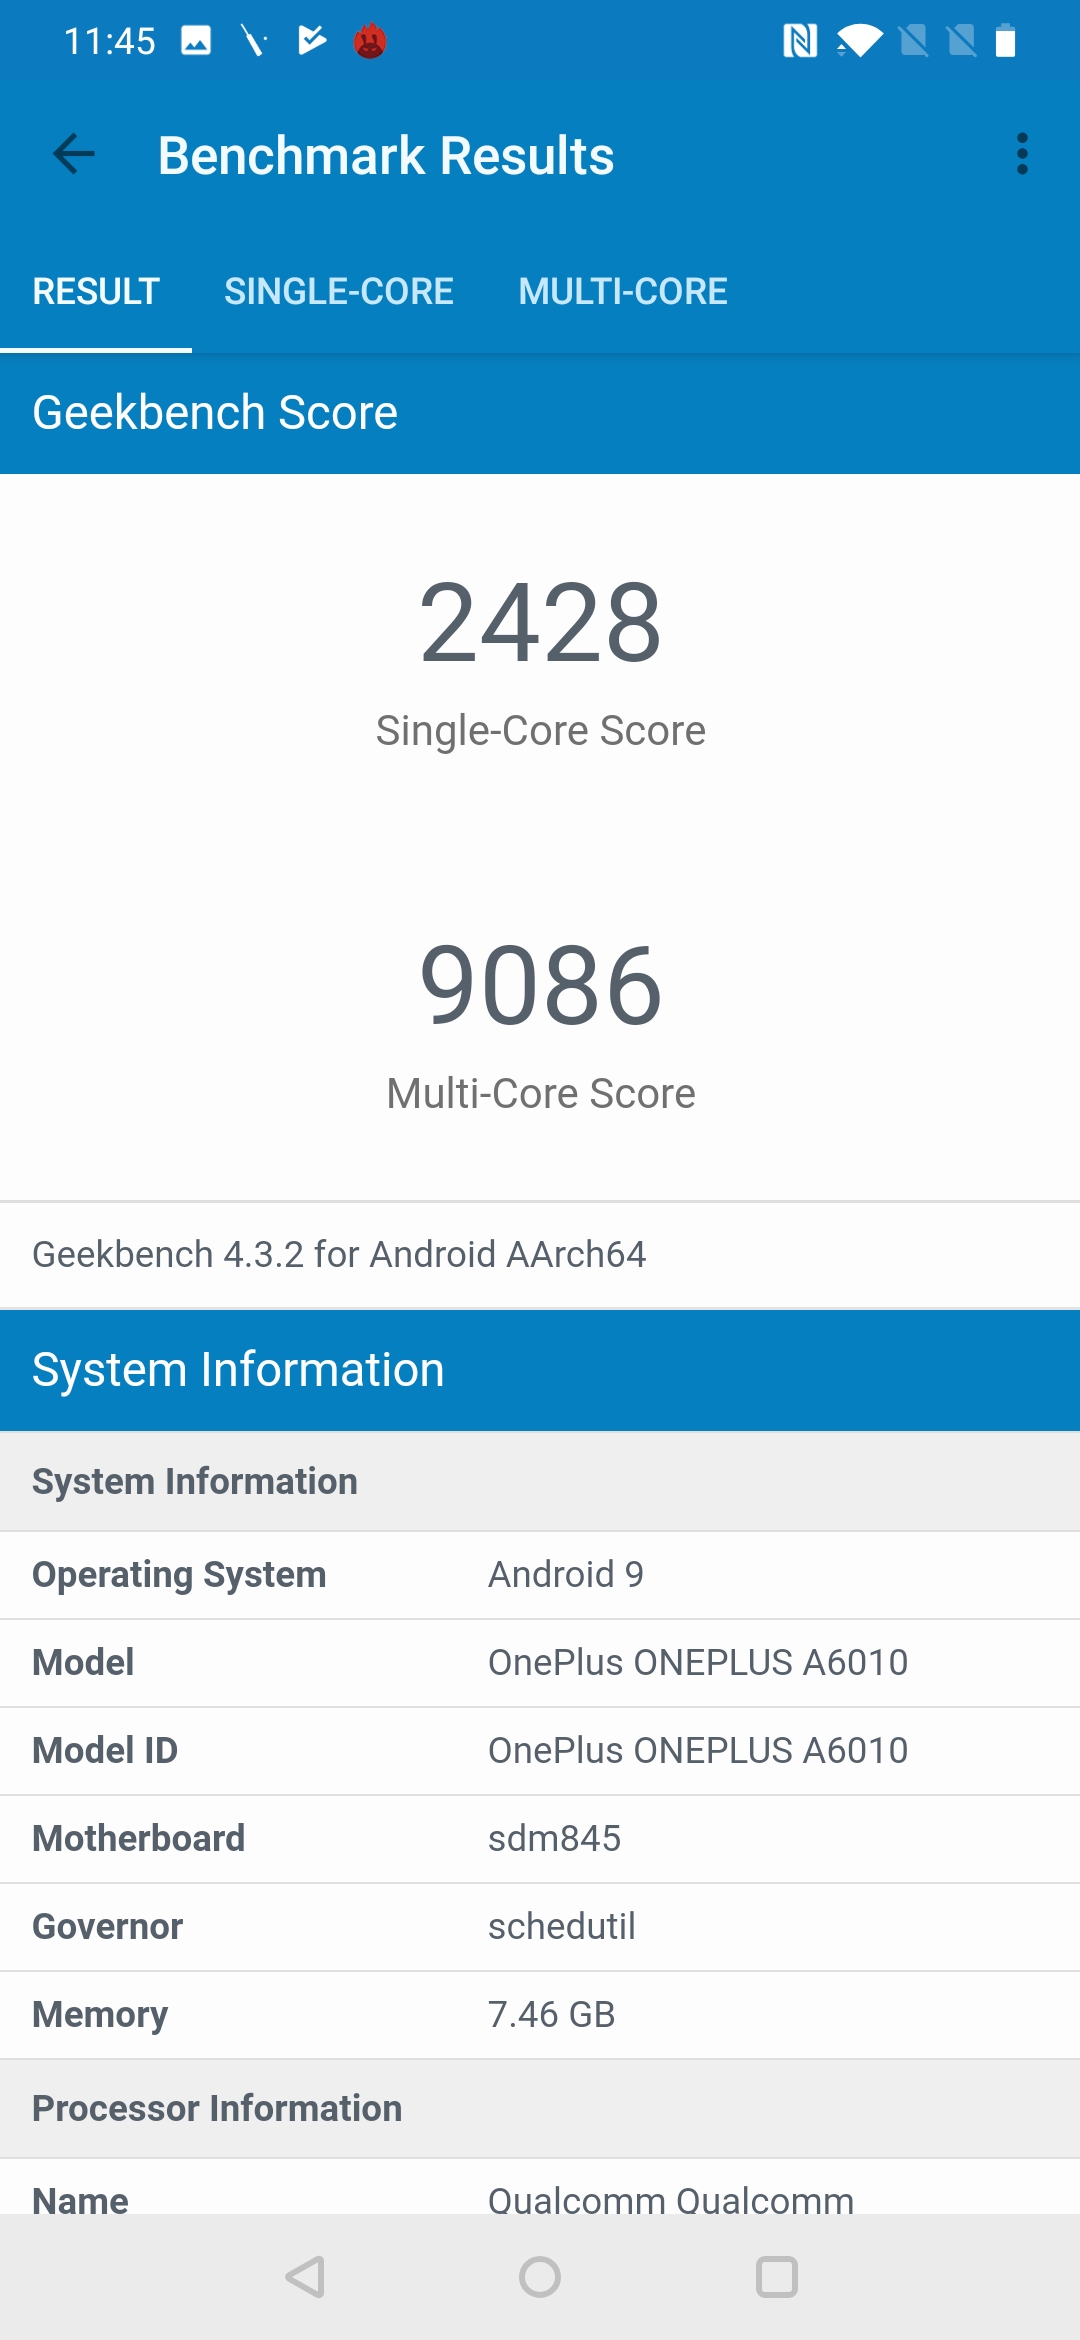The width and height of the screenshot is (1080, 2340).
Task: Tap the schedutil governor value
Action: tap(562, 1927)
